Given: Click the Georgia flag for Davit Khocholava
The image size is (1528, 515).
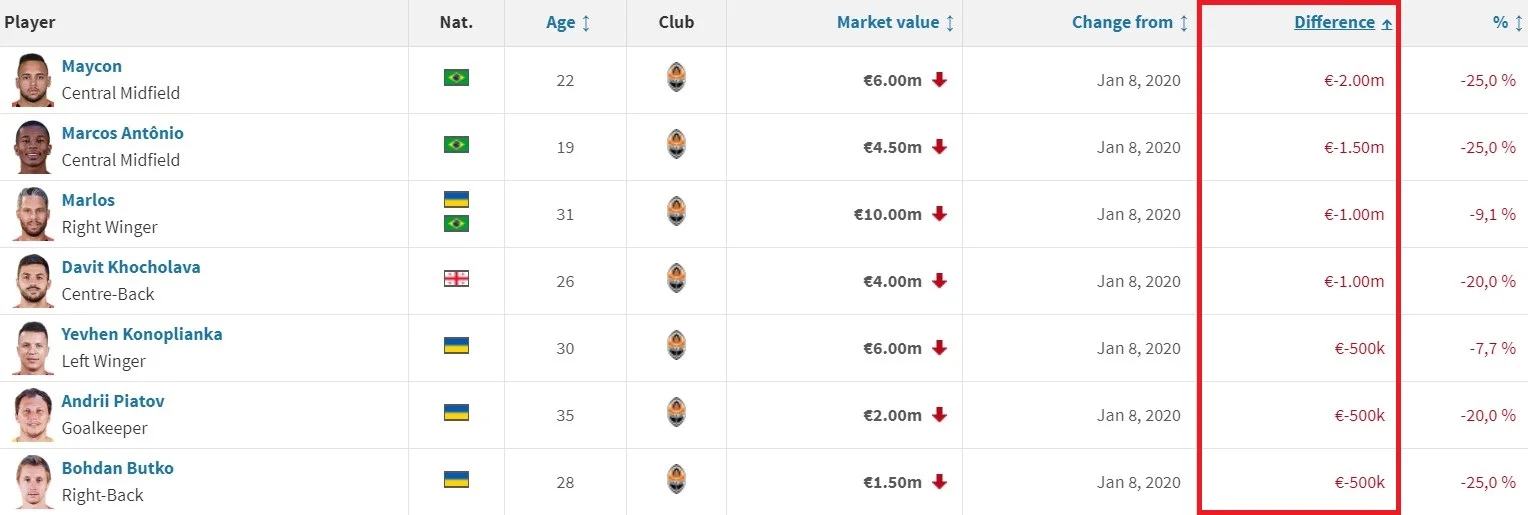Looking at the screenshot, I should (456, 279).
